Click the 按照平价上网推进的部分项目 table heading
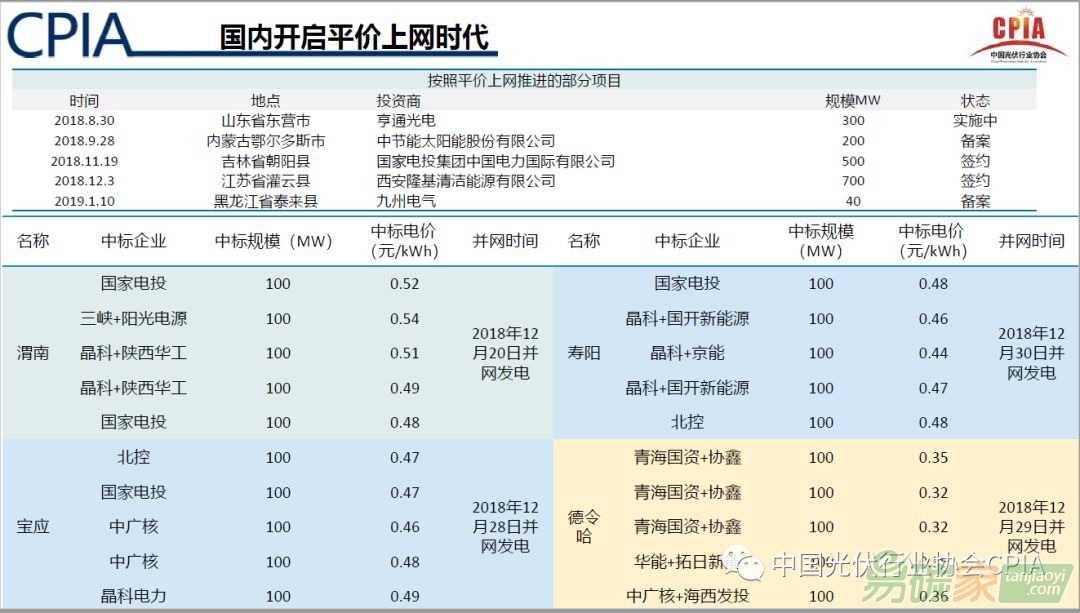 (x=524, y=81)
